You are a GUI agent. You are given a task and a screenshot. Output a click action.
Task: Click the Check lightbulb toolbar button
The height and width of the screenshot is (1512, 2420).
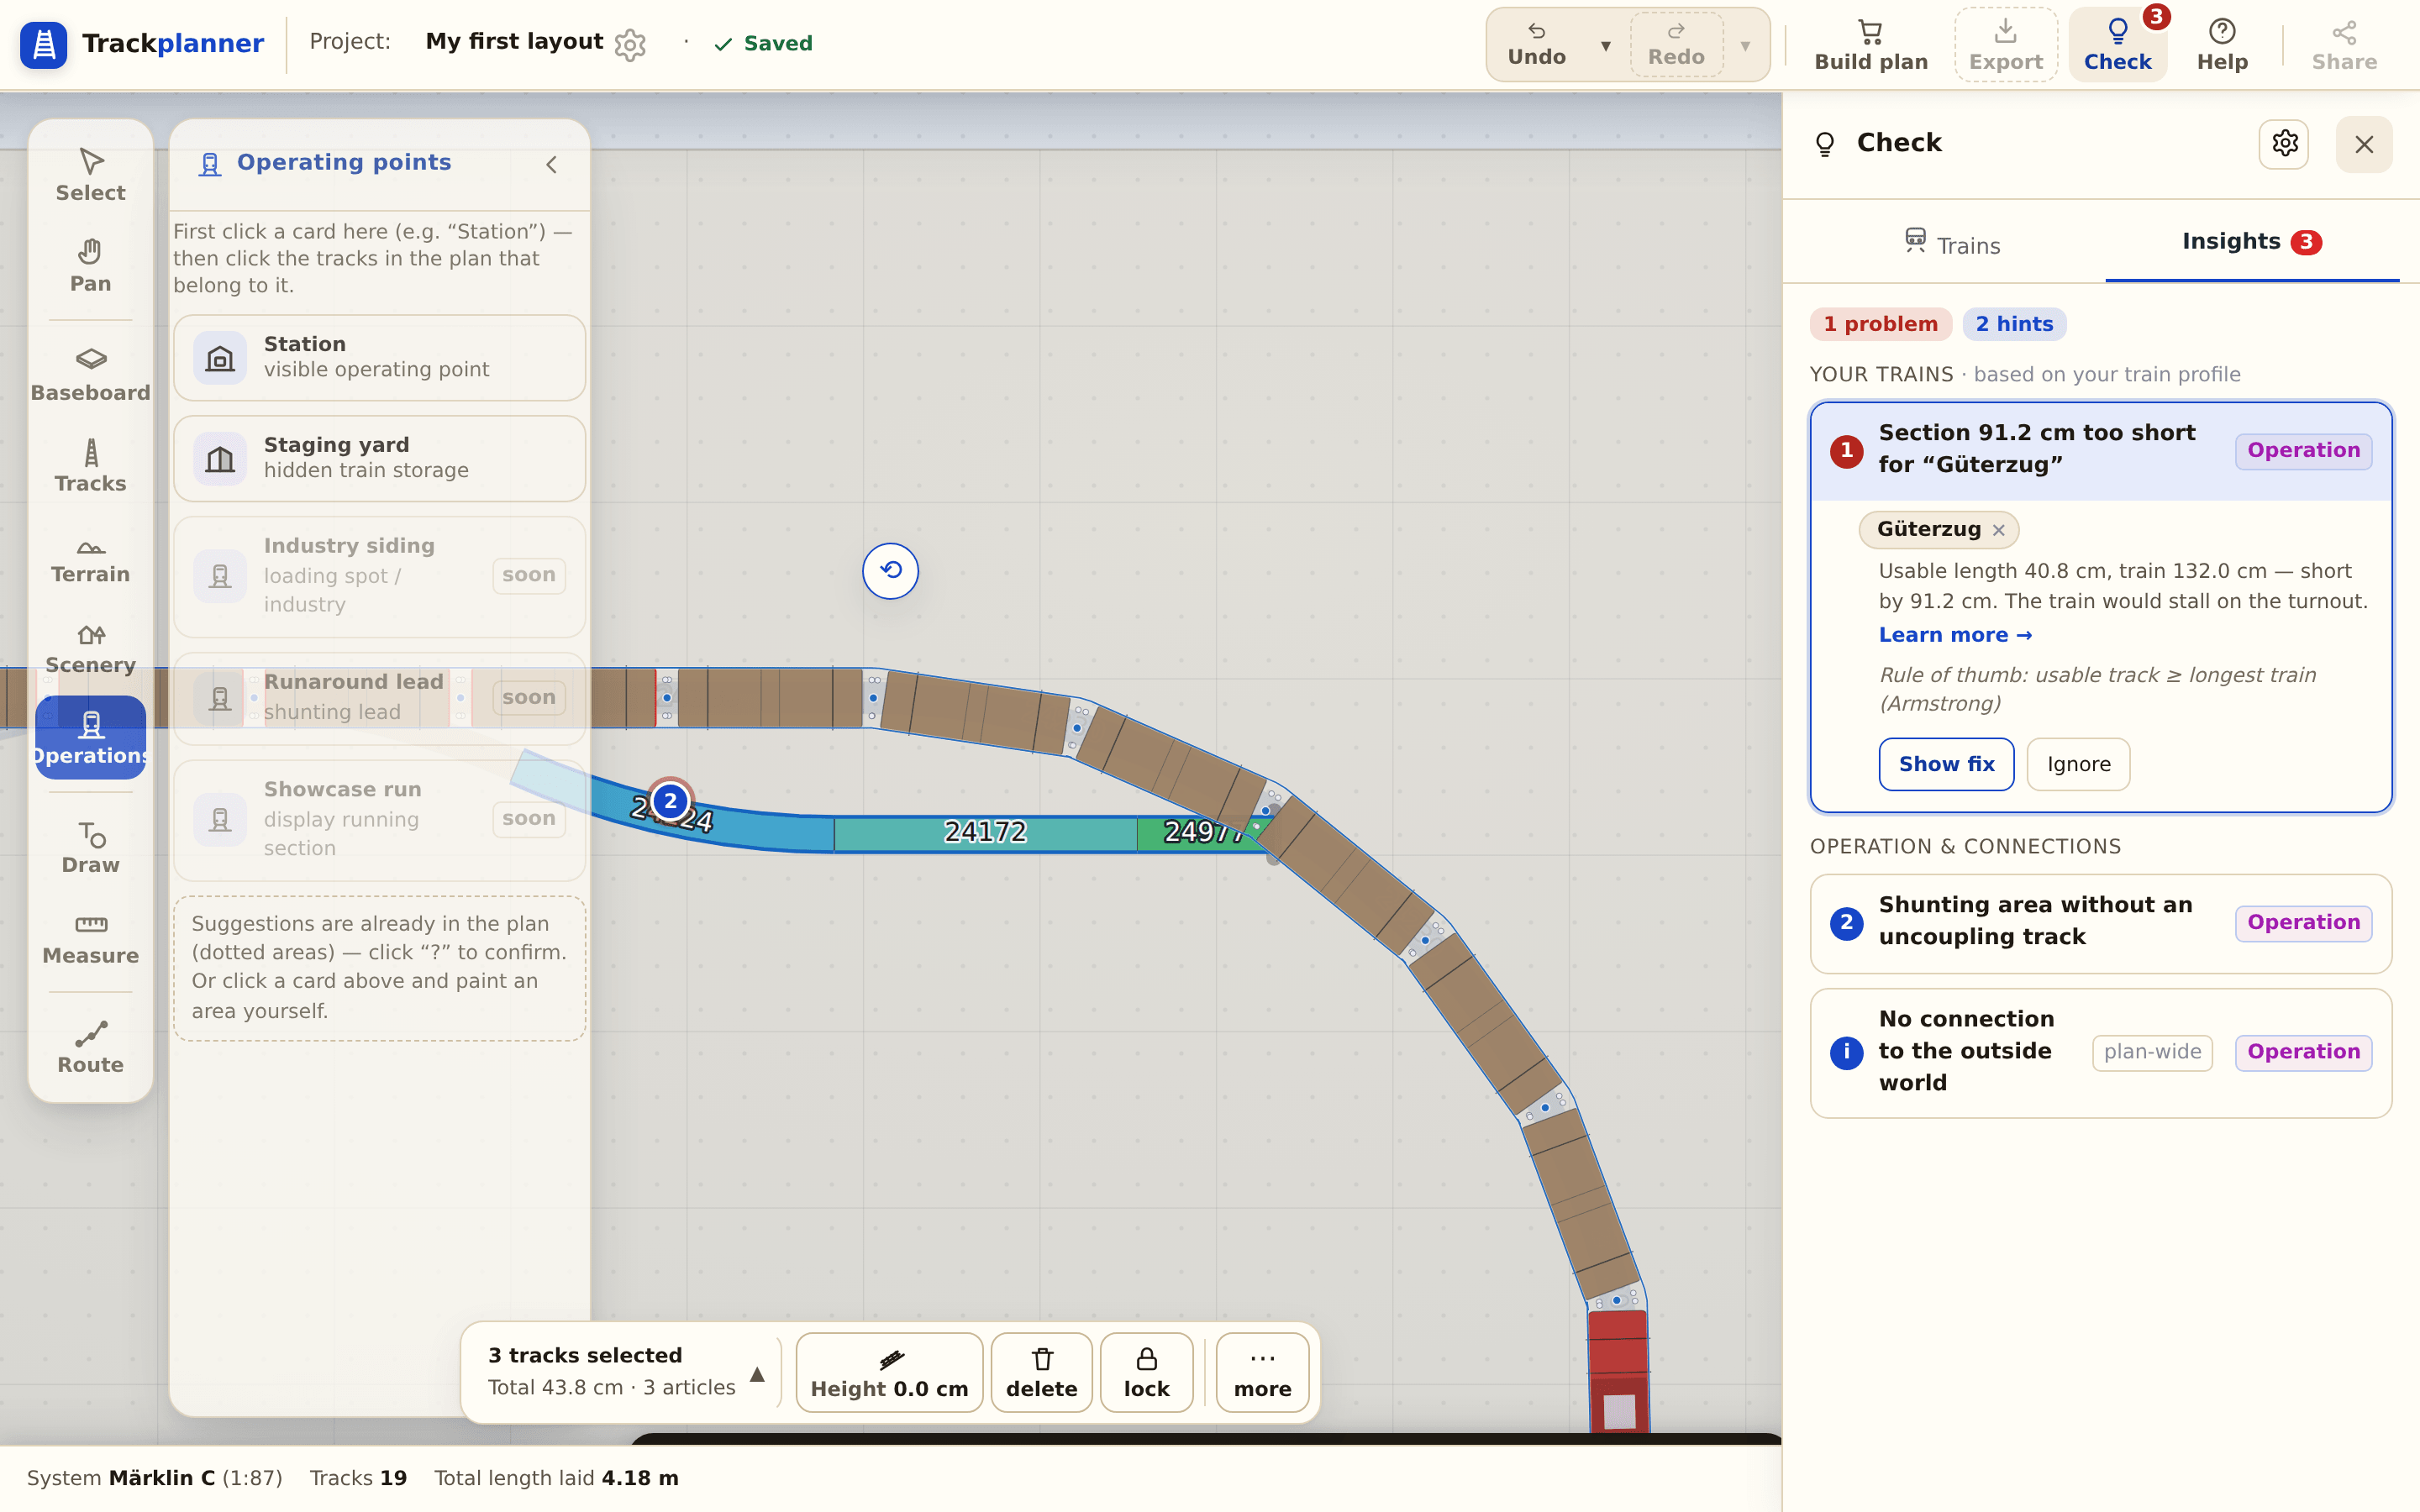[x=2117, y=45]
